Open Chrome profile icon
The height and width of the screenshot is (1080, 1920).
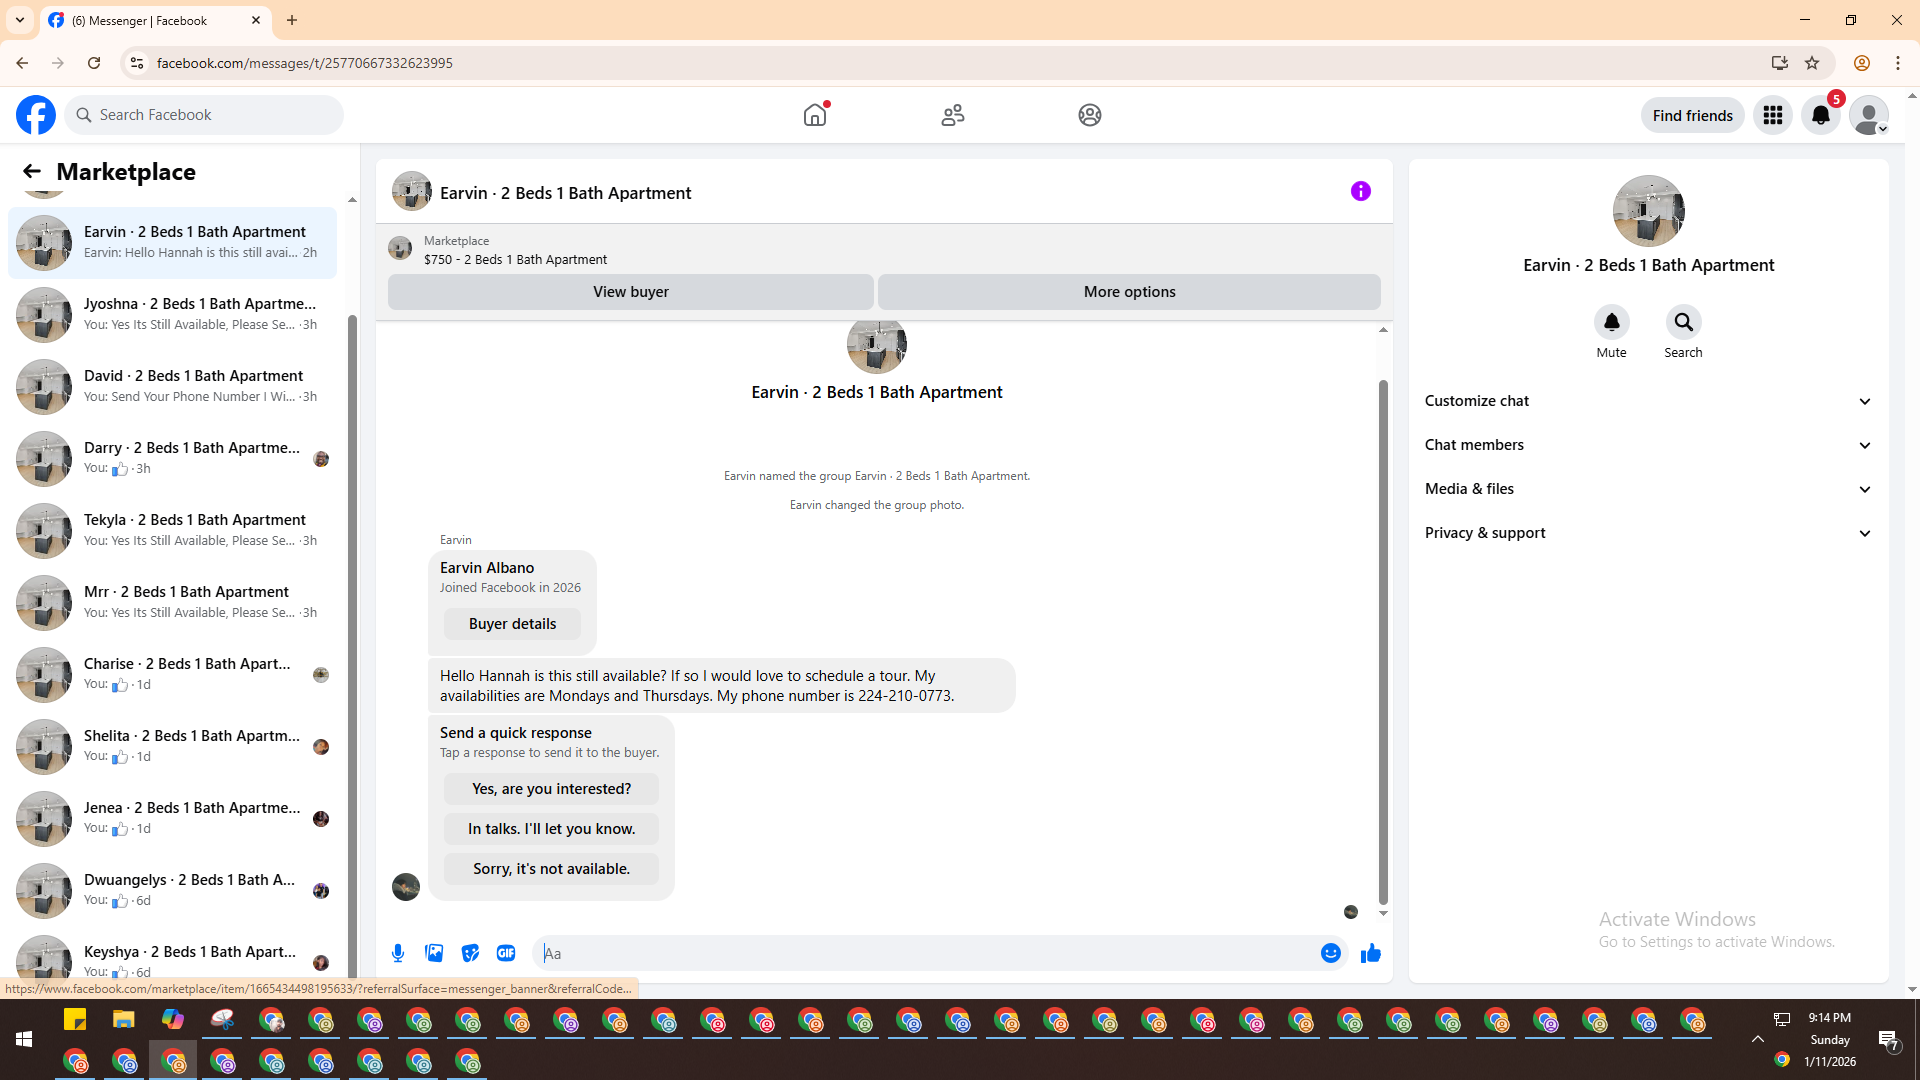pos(1862,63)
